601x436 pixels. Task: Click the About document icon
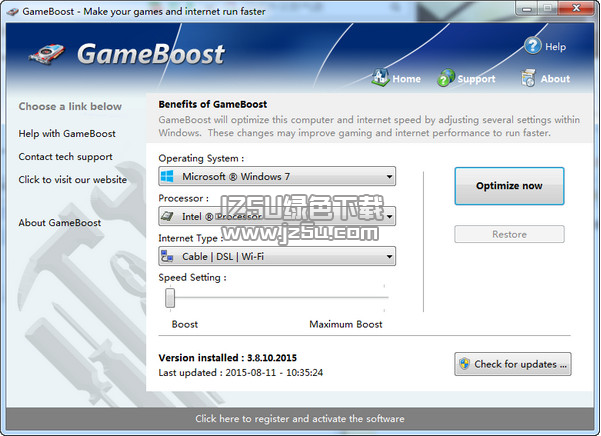coord(528,78)
